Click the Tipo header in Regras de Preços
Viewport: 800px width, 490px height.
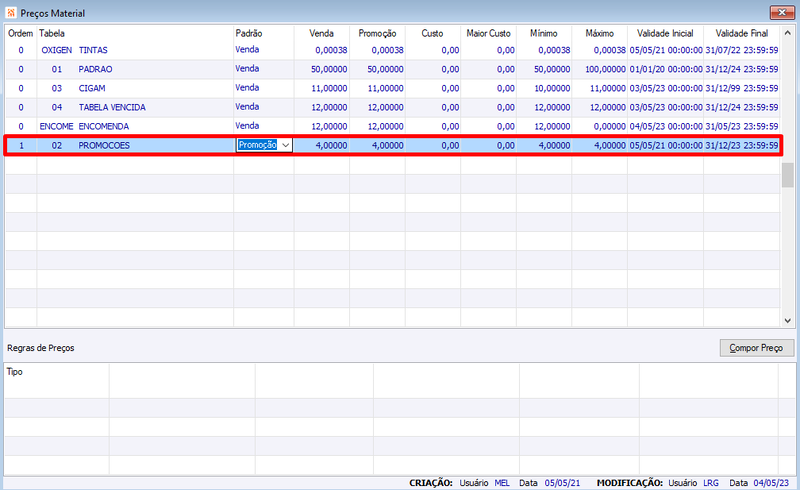(14, 372)
